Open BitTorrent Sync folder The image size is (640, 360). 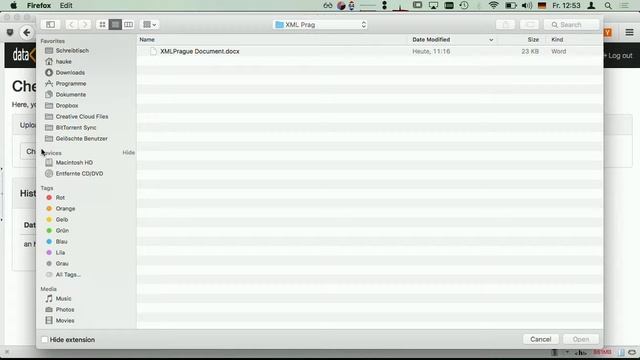pos(76,128)
